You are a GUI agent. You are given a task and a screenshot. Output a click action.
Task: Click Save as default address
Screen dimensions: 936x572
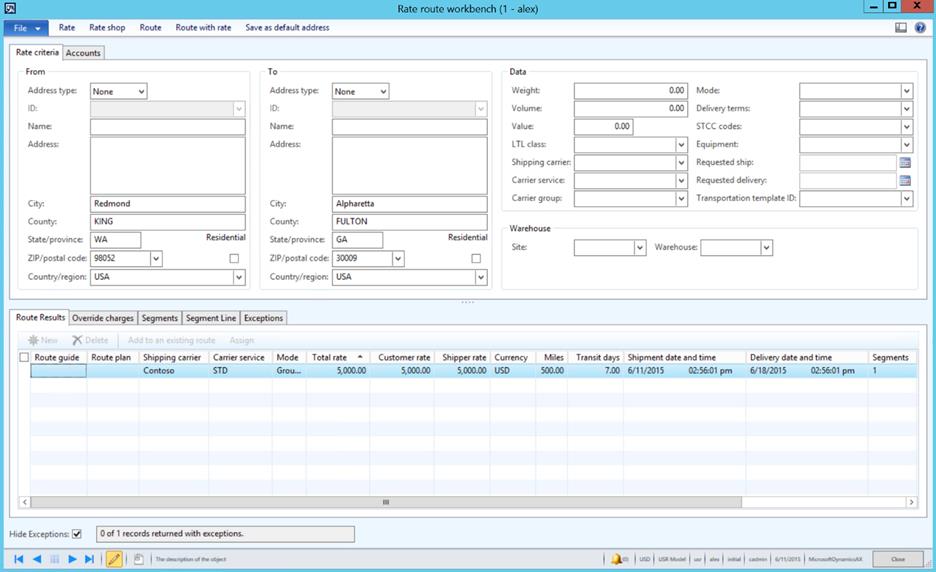(x=287, y=27)
